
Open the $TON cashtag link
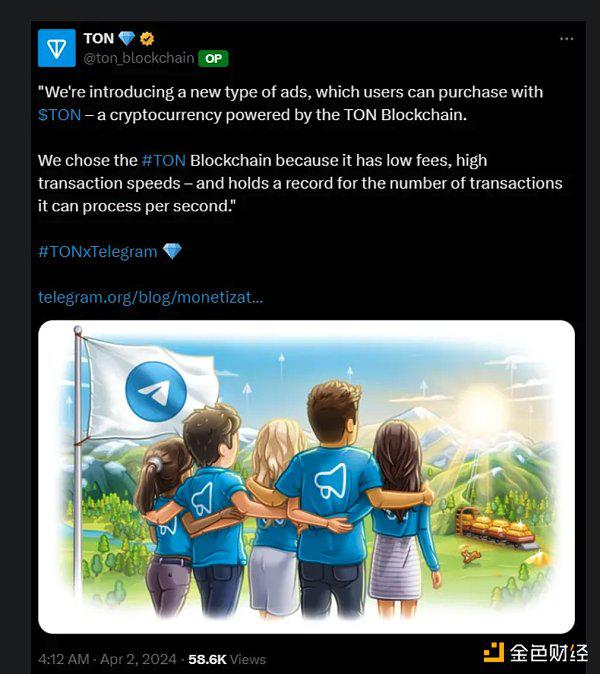[x=59, y=115]
